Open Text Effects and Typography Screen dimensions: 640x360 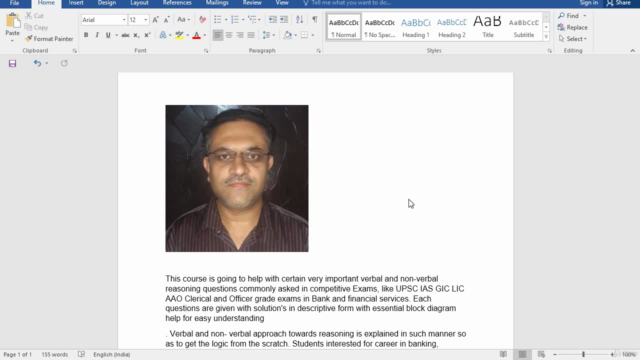pyautogui.click(x=163, y=35)
